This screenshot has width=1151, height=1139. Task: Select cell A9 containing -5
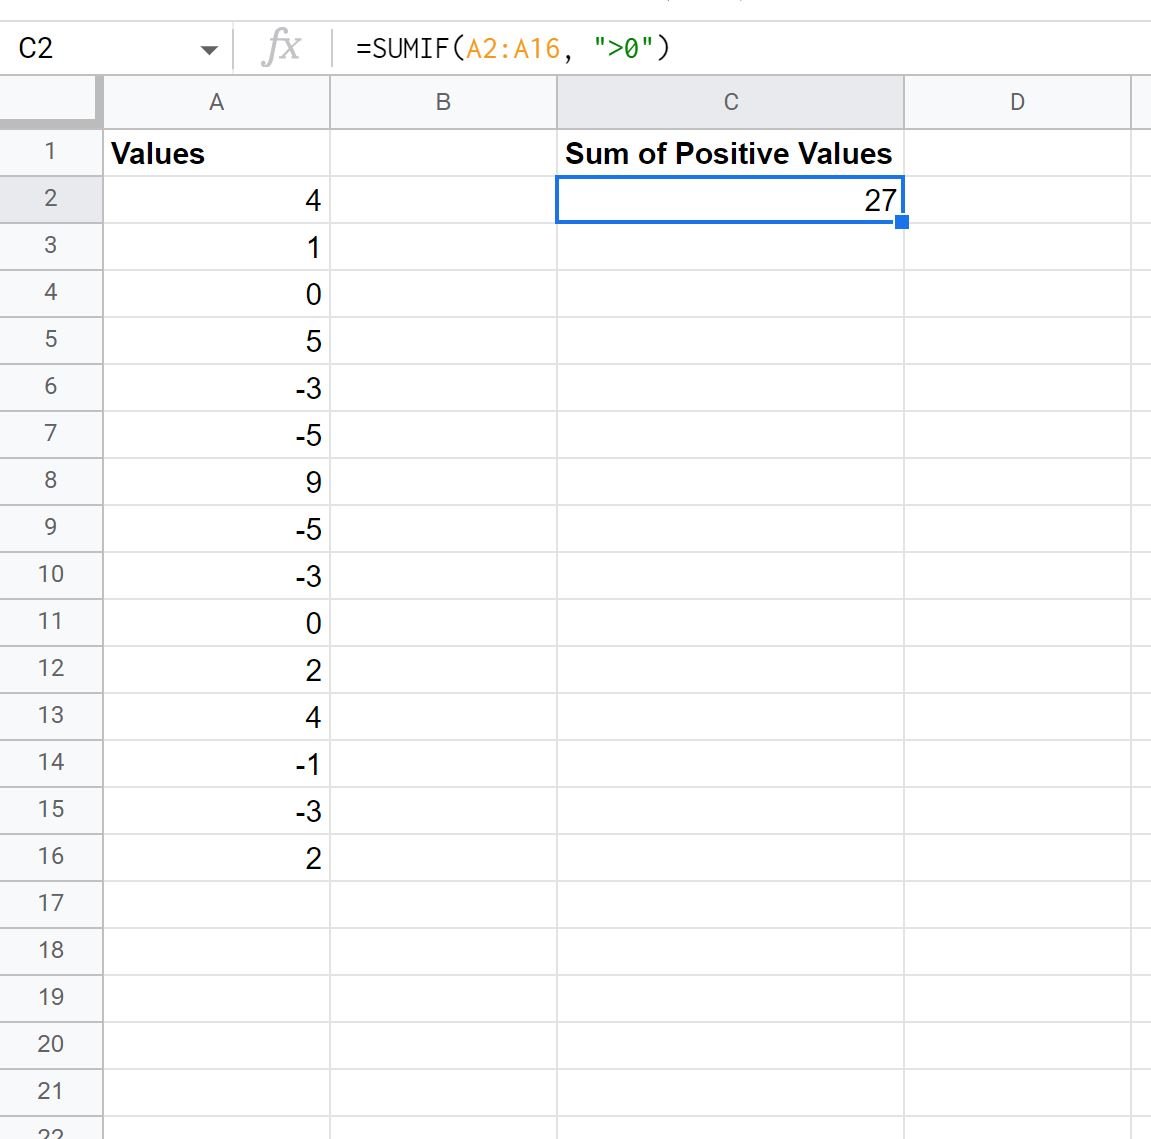click(217, 528)
